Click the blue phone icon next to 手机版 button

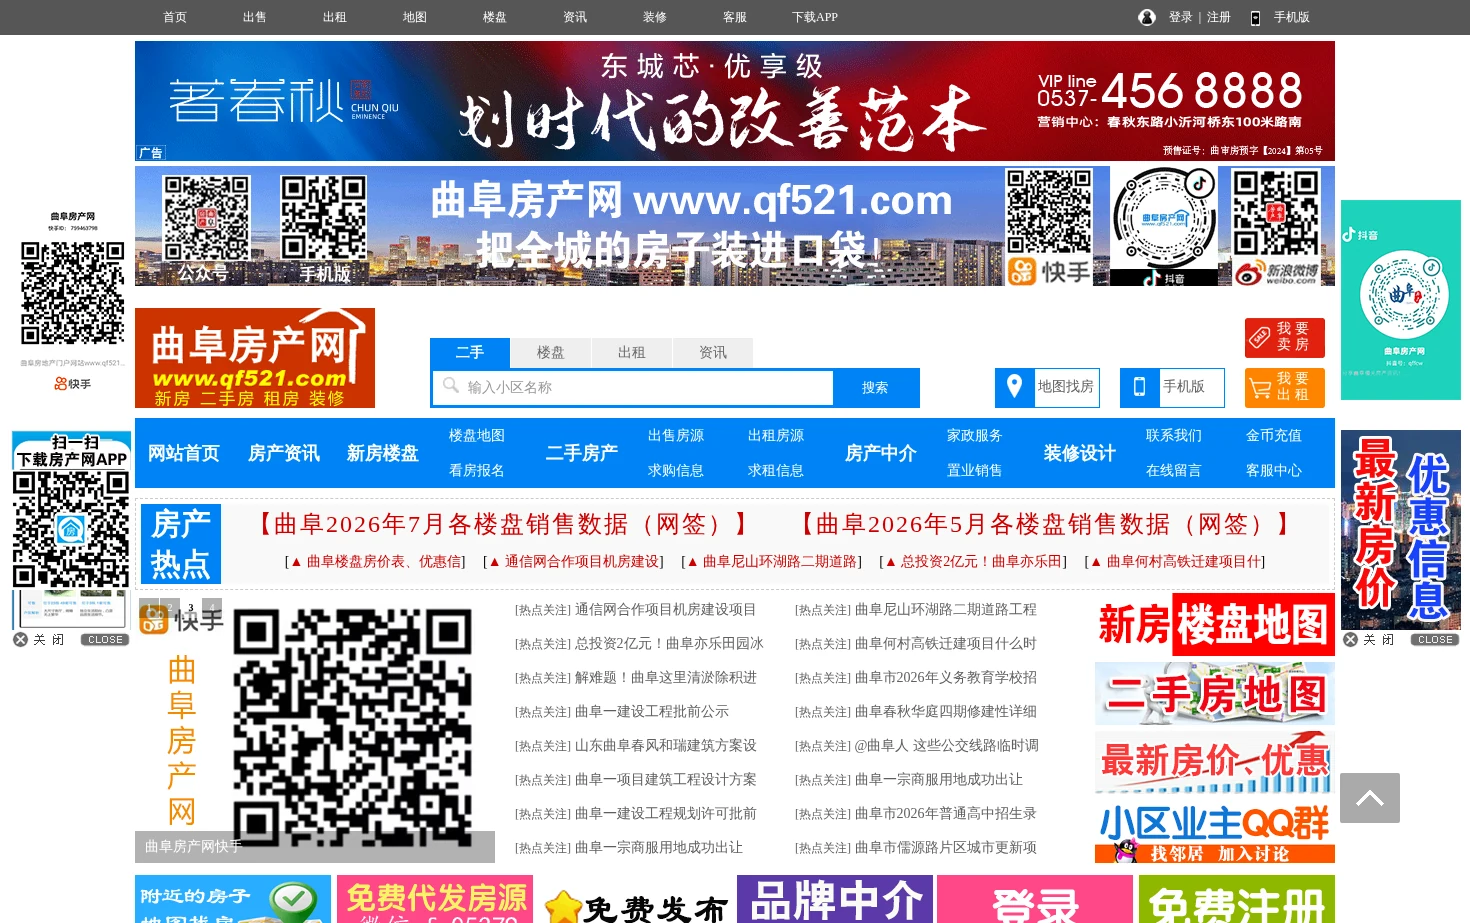coord(1139,387)
